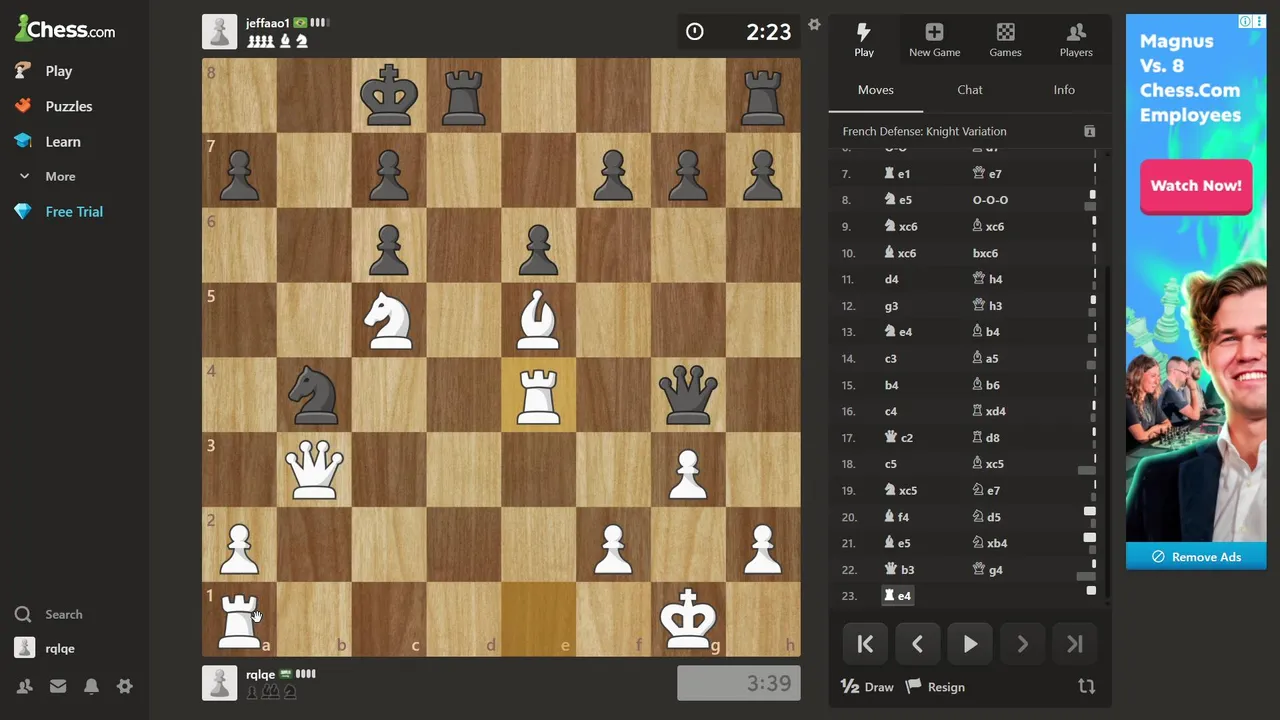Click the Resign button

935,687
